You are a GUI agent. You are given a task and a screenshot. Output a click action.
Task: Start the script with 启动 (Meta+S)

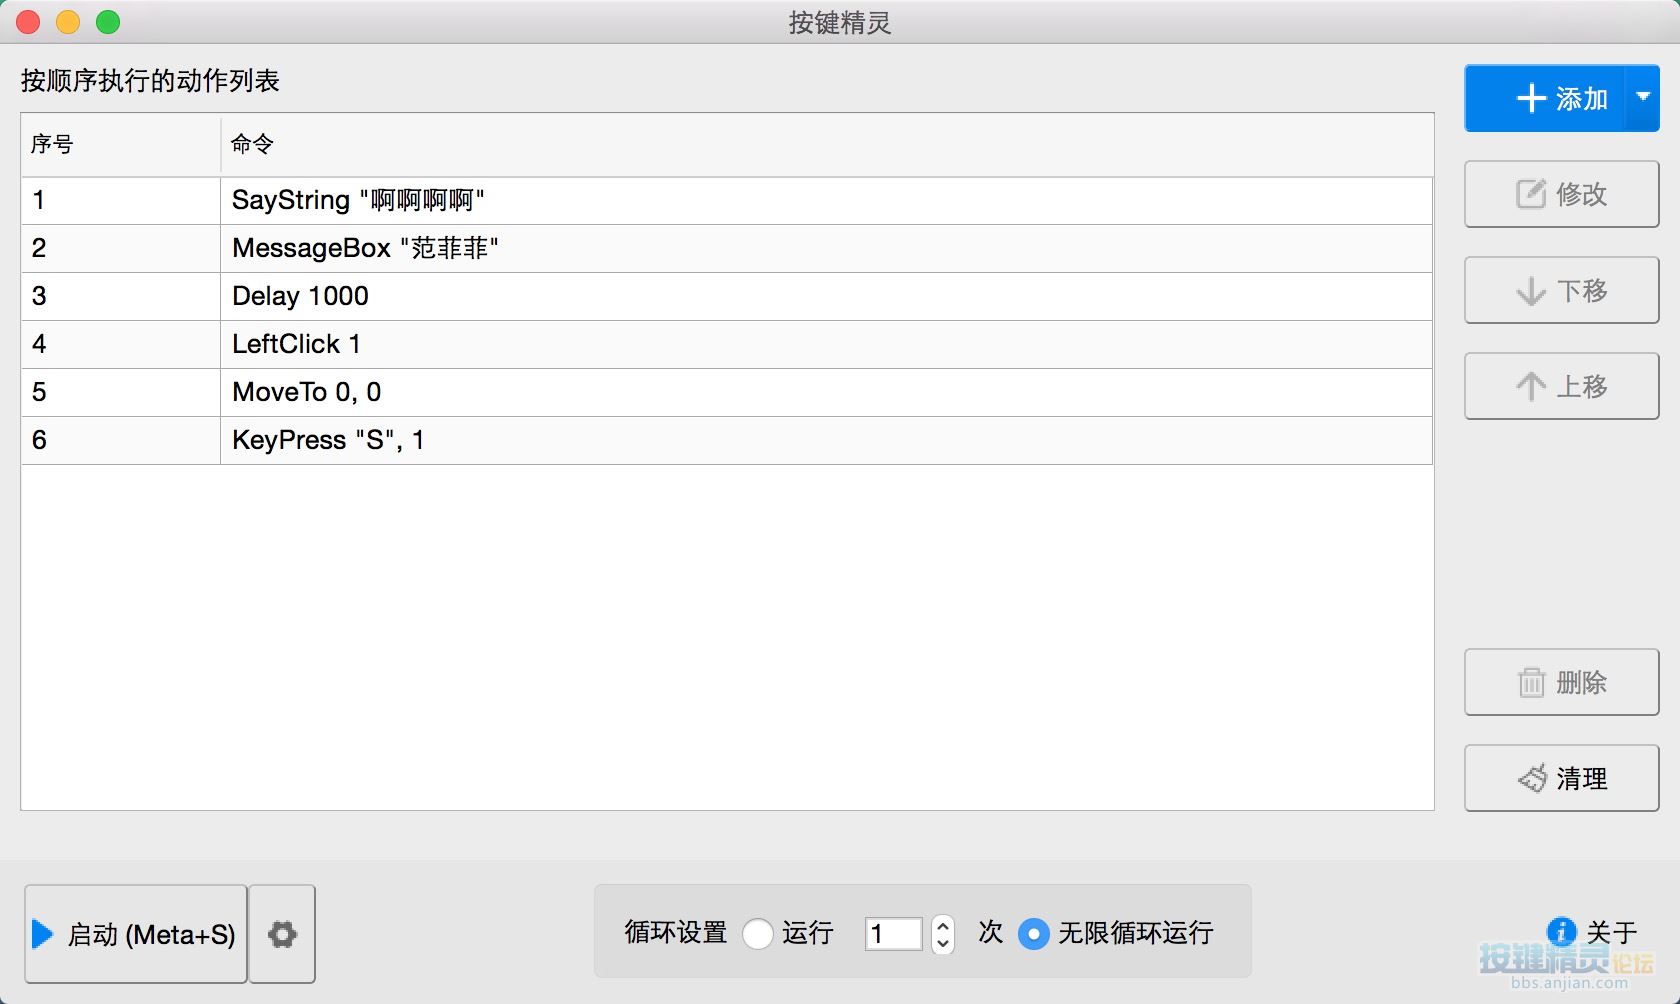point(136,934)
